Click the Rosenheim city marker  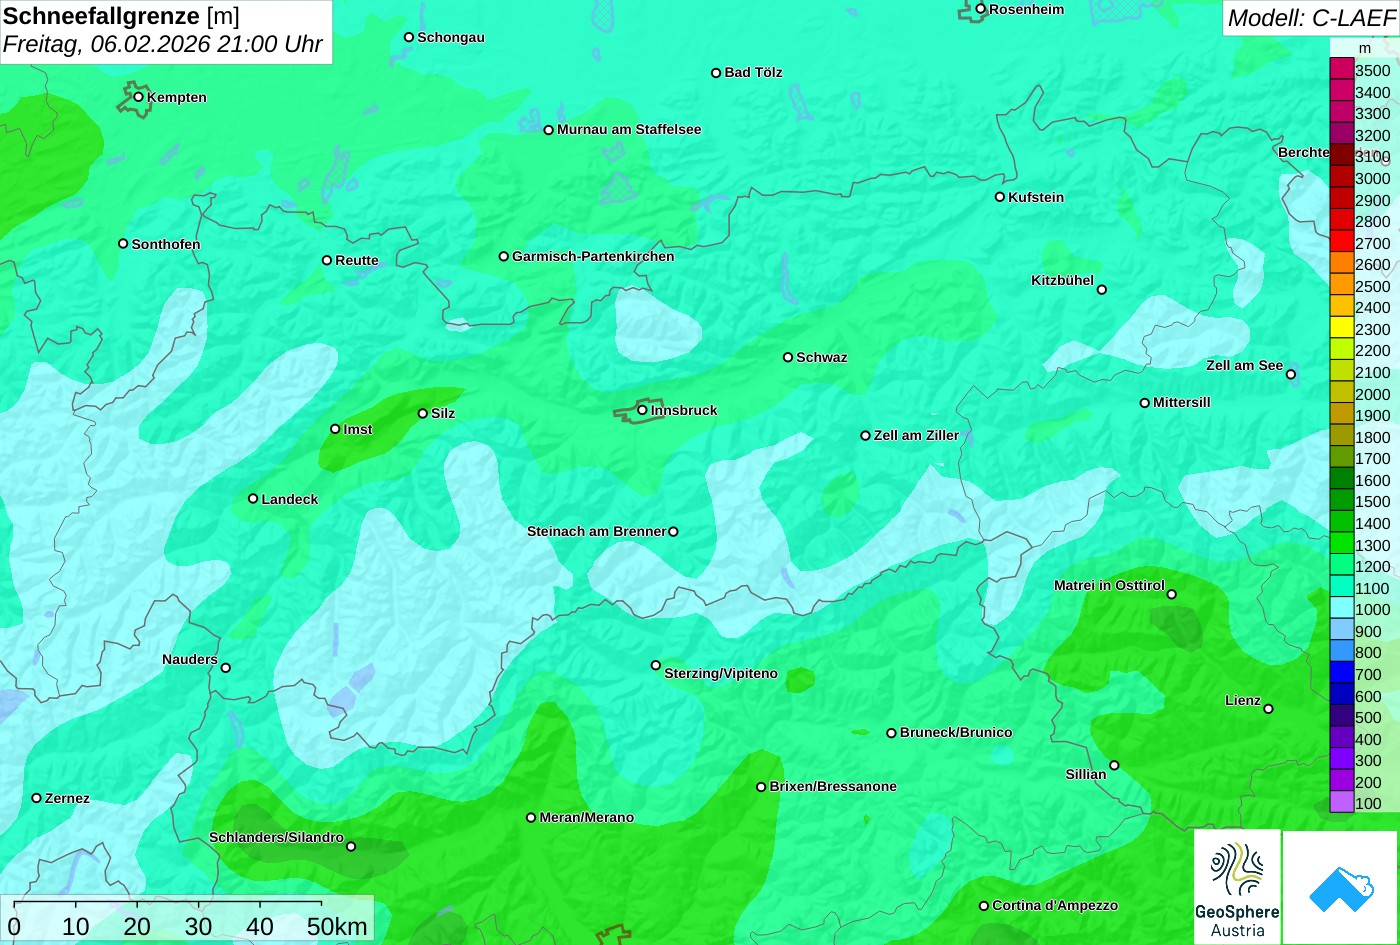coord(981,9)
